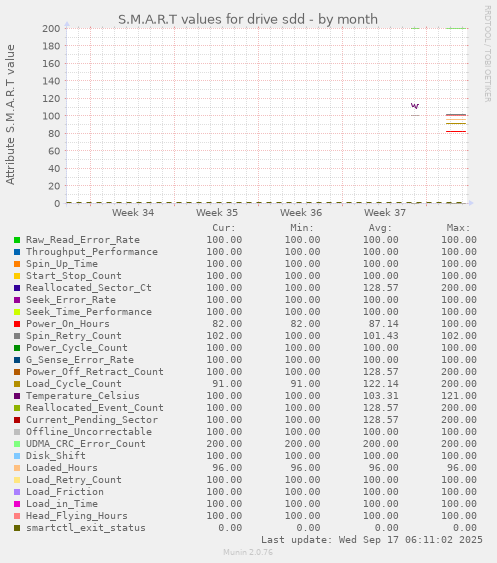
Task: Click the red Power_On_Hours legend swatch
Action: pos(17,324)
